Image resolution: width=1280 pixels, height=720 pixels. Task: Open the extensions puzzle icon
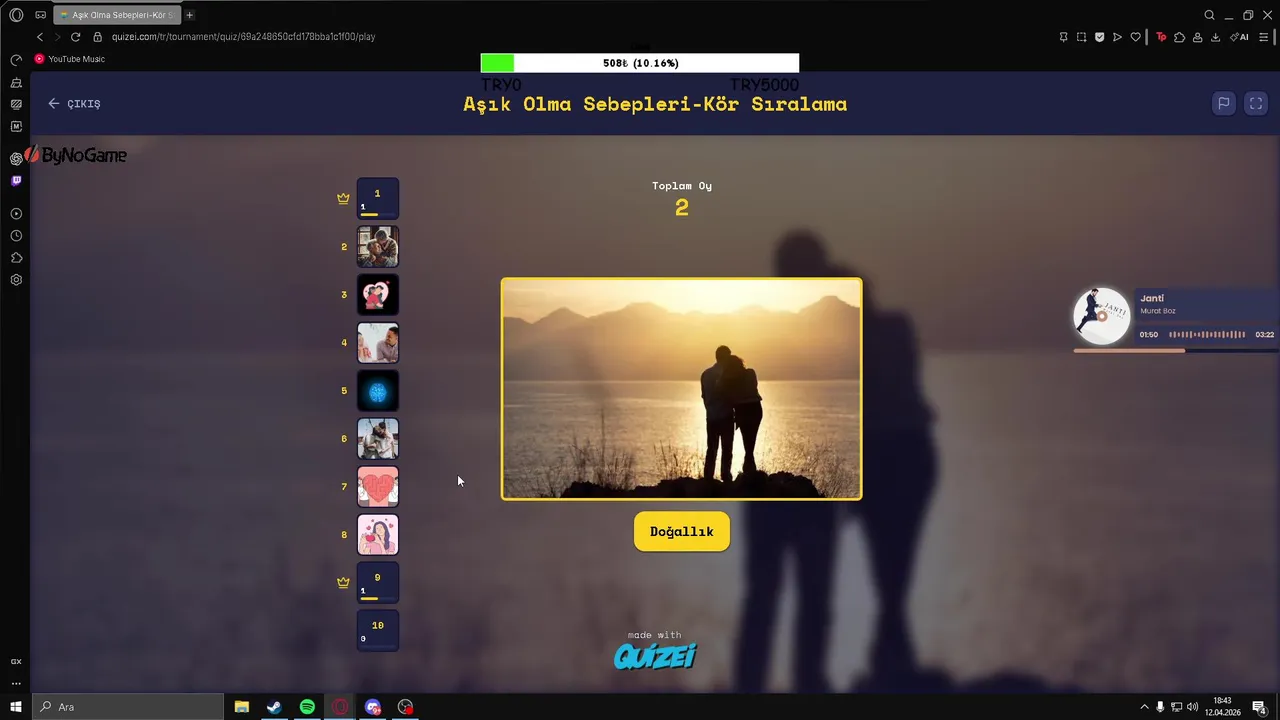[1179, 37]
